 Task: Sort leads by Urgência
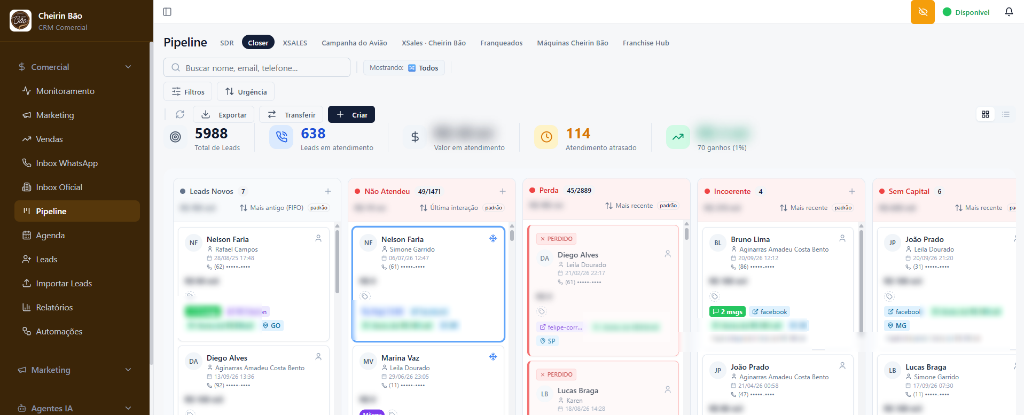click(246, 92)
